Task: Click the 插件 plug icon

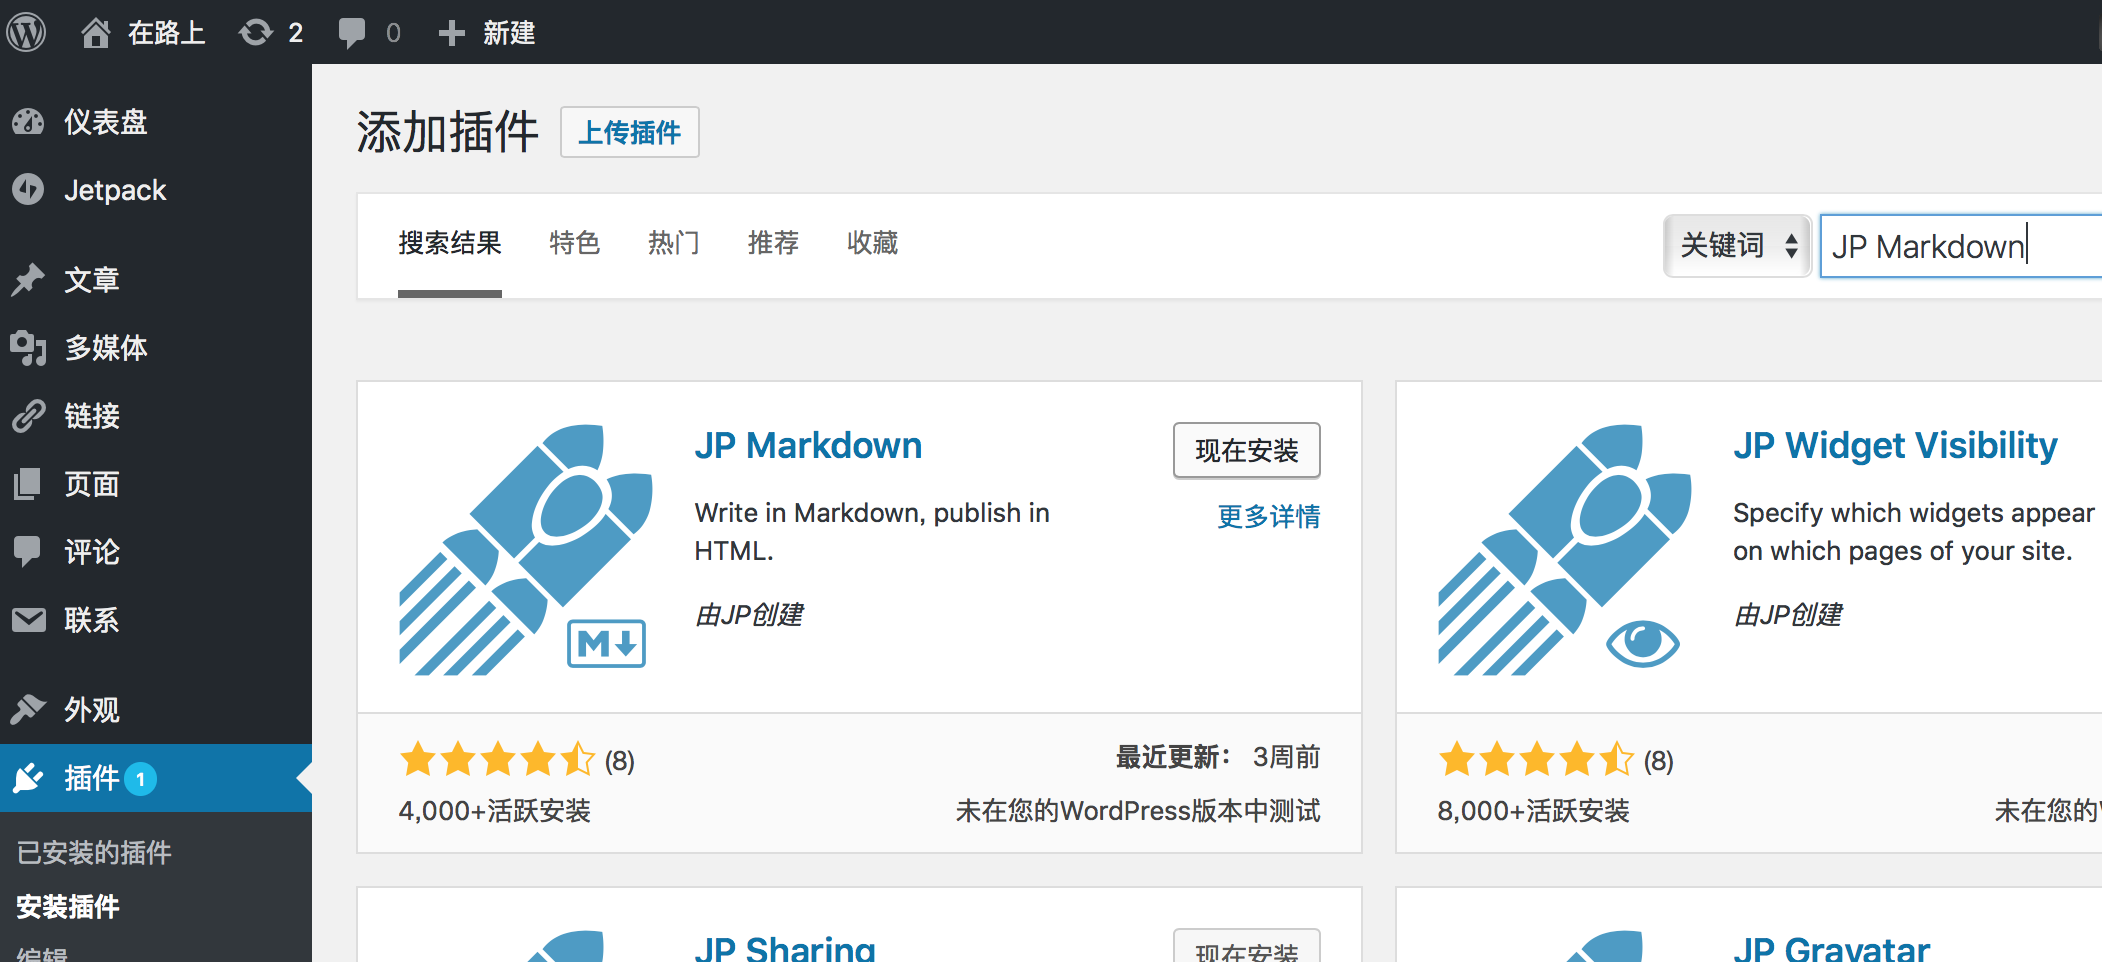Action: 28,778
